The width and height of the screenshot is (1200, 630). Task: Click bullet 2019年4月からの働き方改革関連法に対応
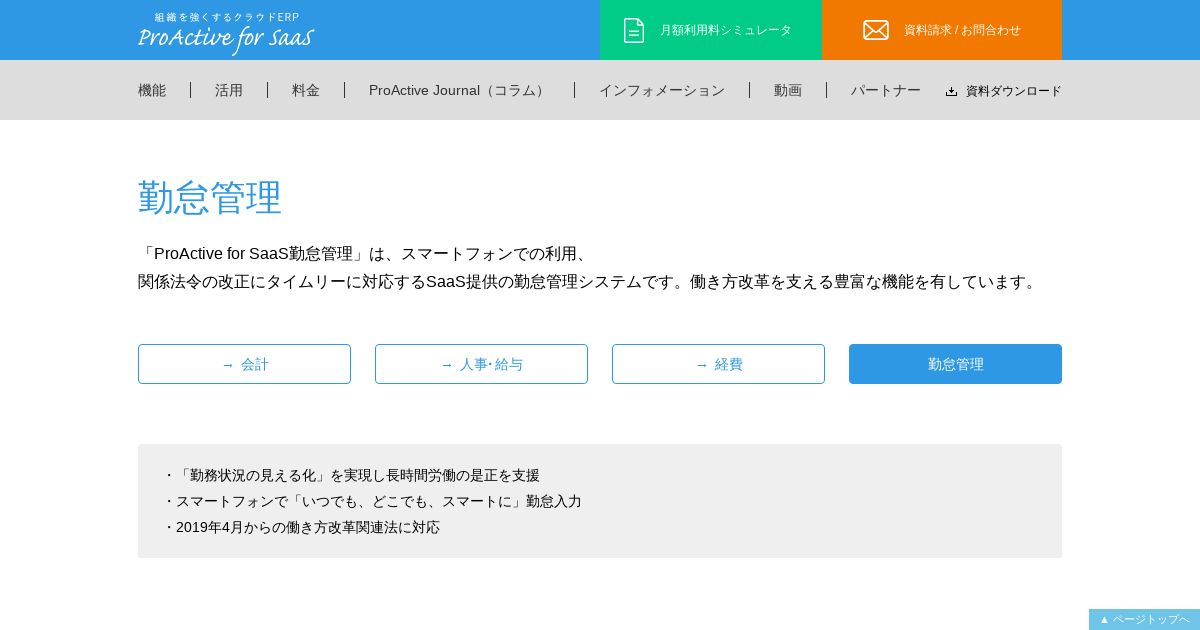click(x=301, y=527)
